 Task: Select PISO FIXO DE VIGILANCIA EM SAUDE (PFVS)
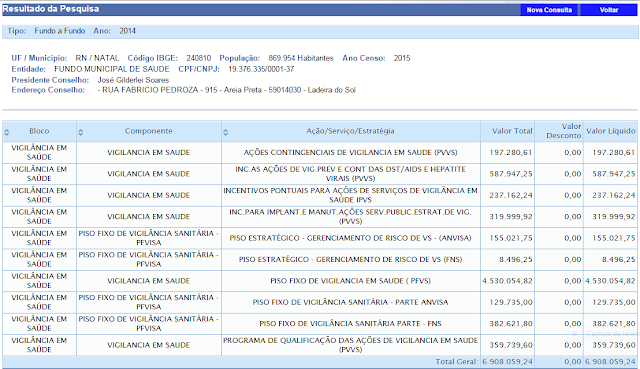coord(351,281)
